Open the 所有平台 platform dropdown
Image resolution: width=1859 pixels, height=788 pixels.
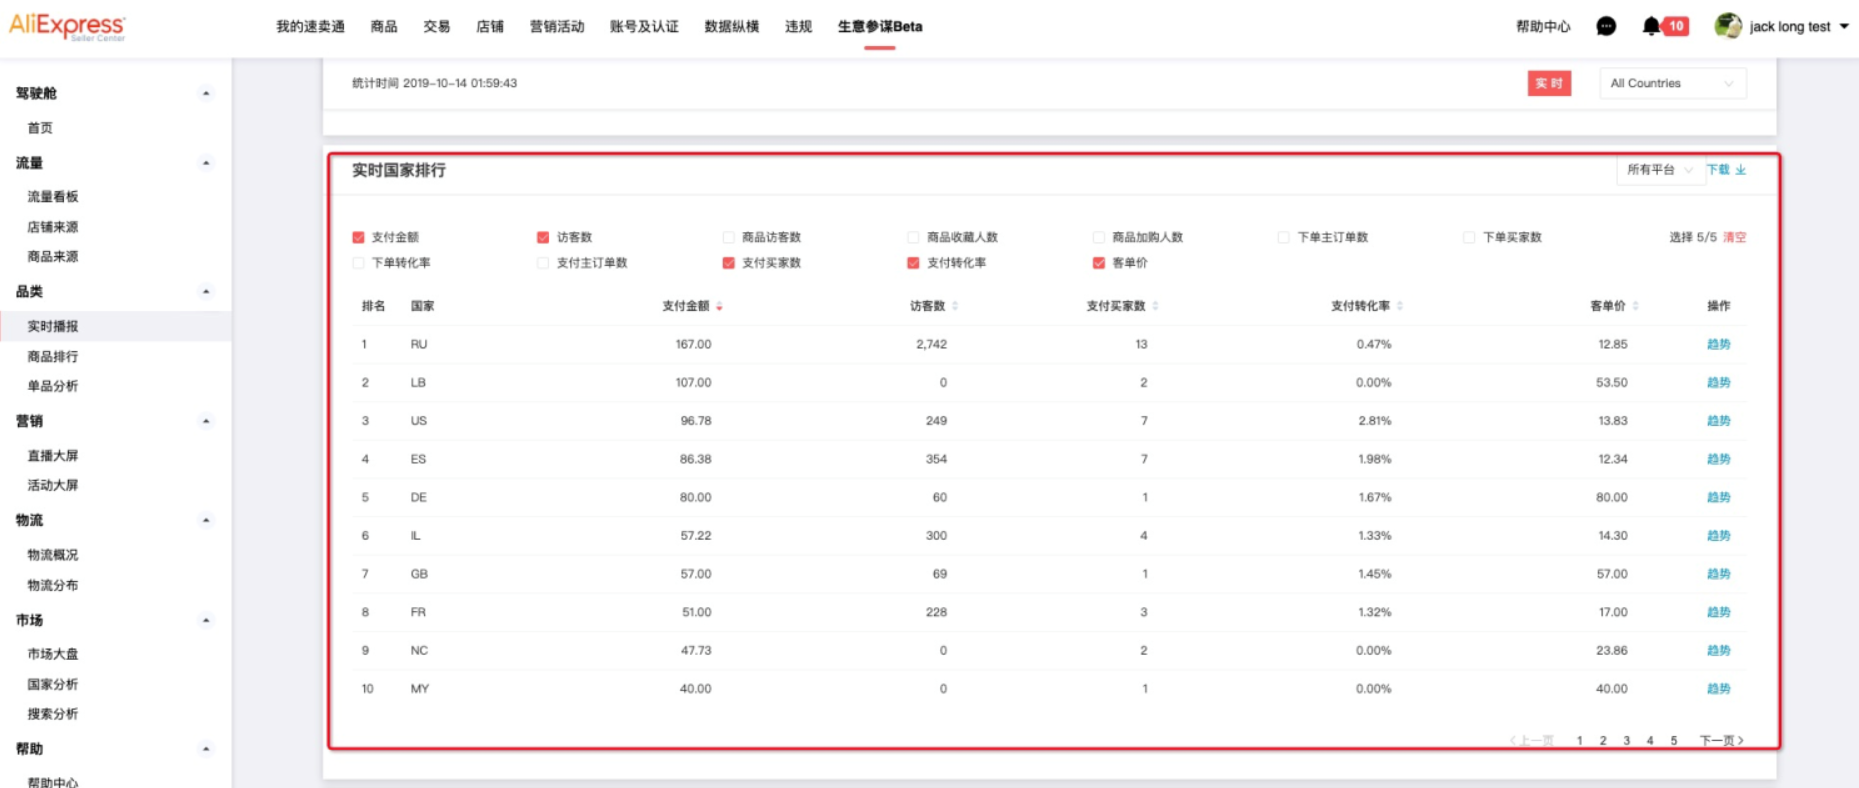coord(1658,170)
